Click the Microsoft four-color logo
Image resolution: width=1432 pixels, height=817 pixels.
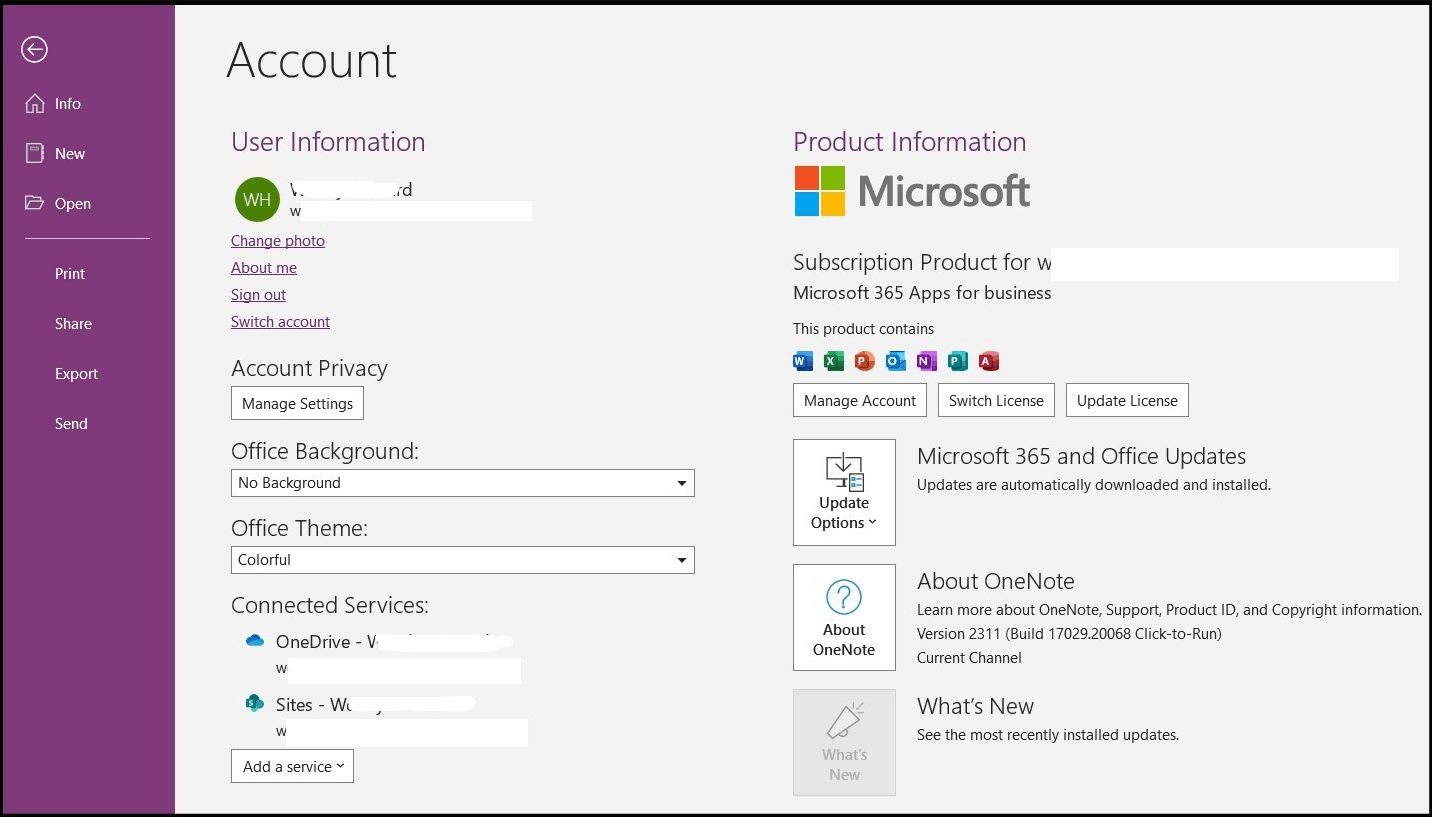tap(820, 191)
